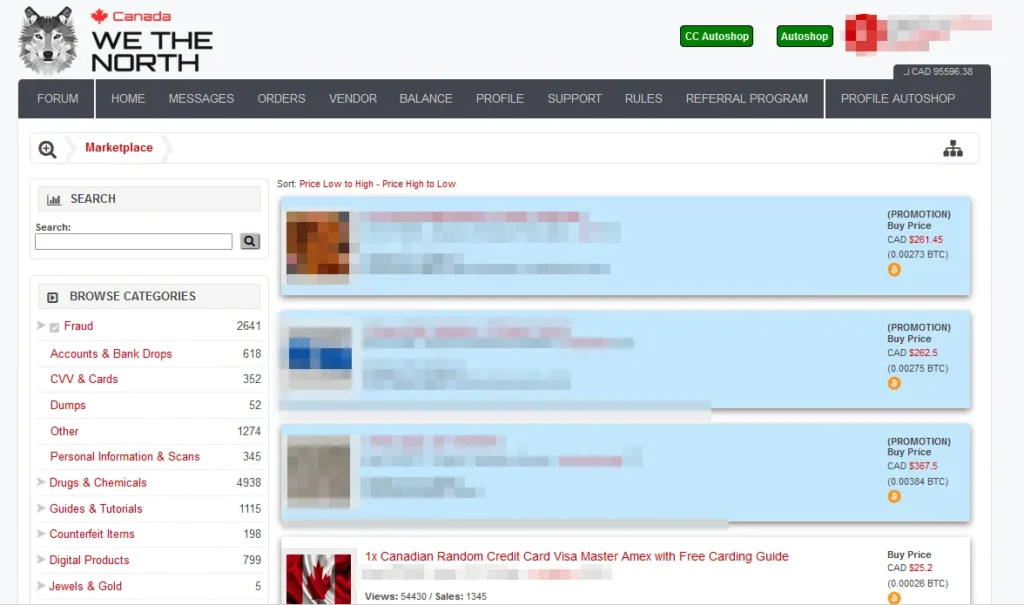Click the magnifier icon beside Marketplace breadcrumb
The width and height of the screenshot is (1024, 605).
[x=47, y=149]
